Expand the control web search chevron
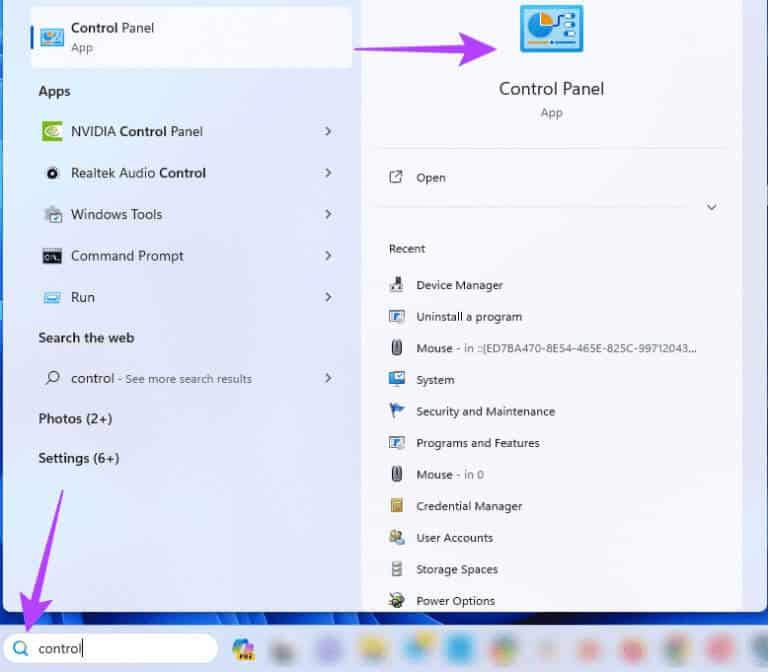 point(328,378)
